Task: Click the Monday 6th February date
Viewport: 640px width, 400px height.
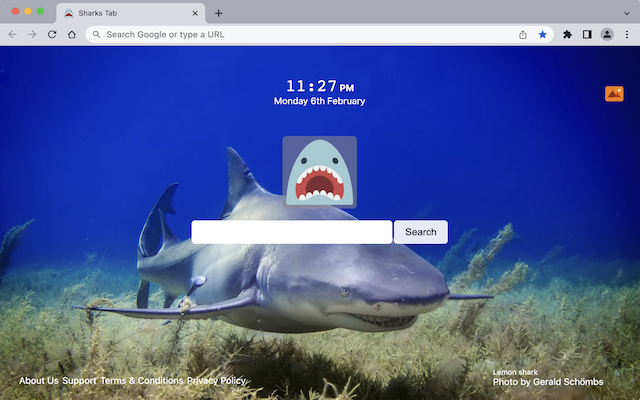Action: click(320, 101)
